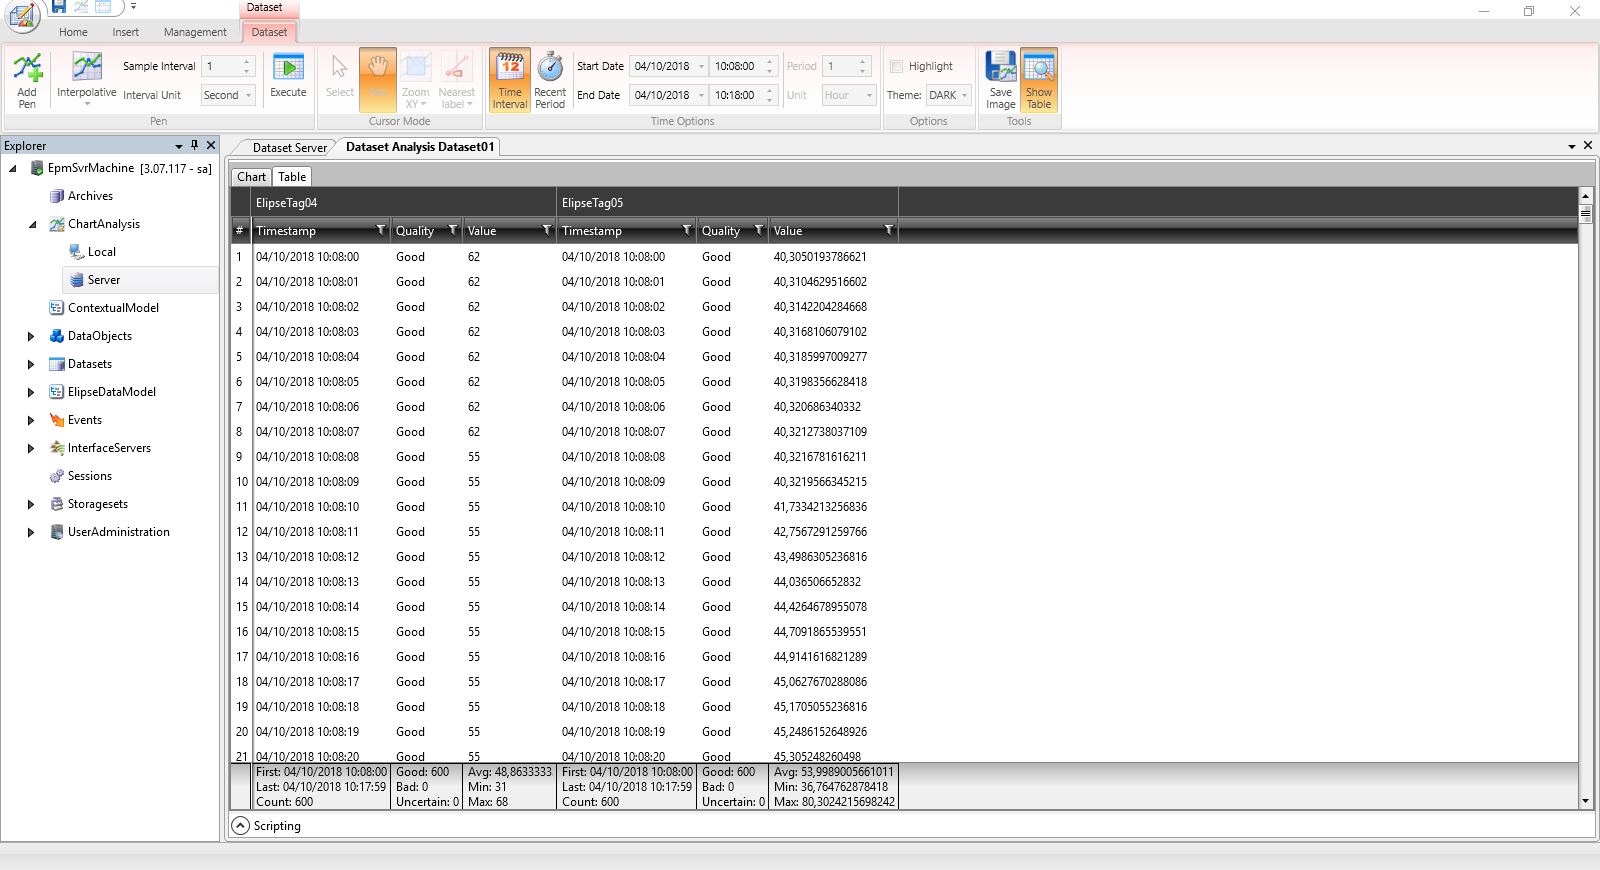Open the Interval Unit dropdown
The height and width of the screenshot is (870, 1600).
tap(228, 95)
